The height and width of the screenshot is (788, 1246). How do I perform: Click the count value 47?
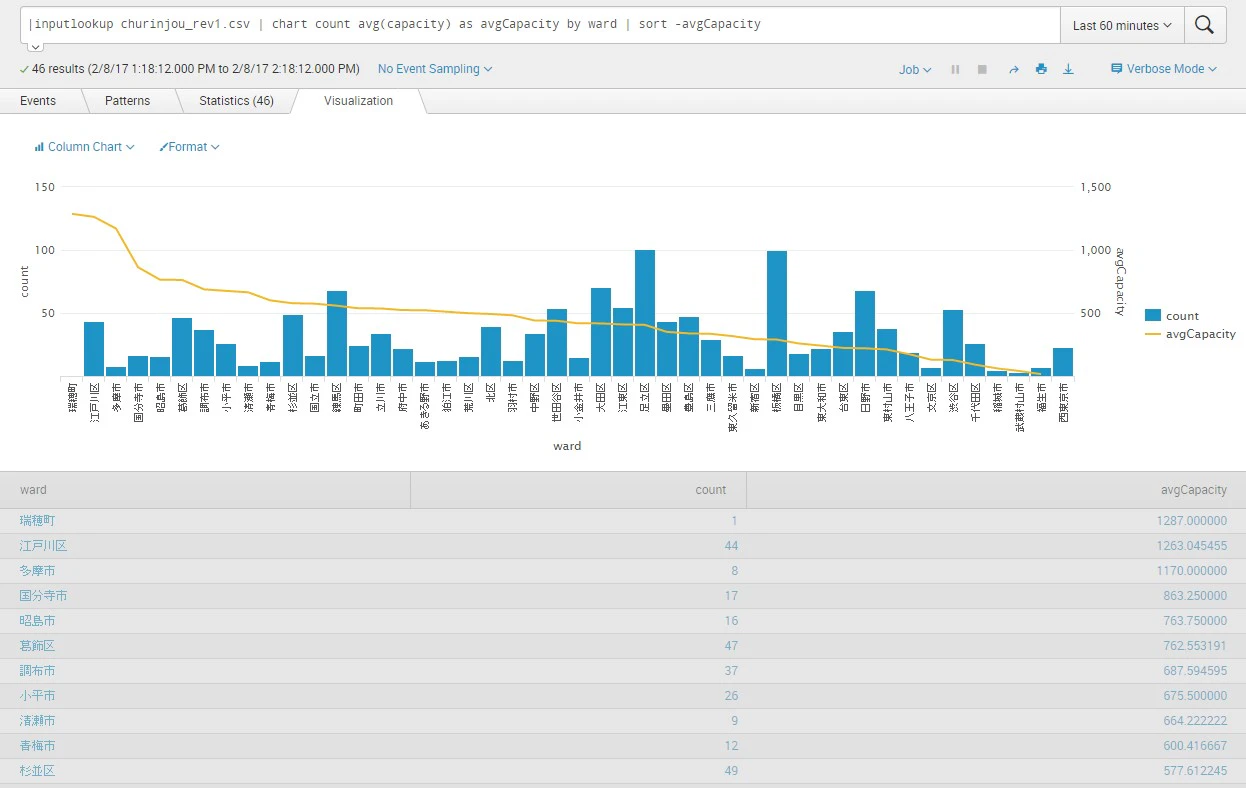click(732, 646)
